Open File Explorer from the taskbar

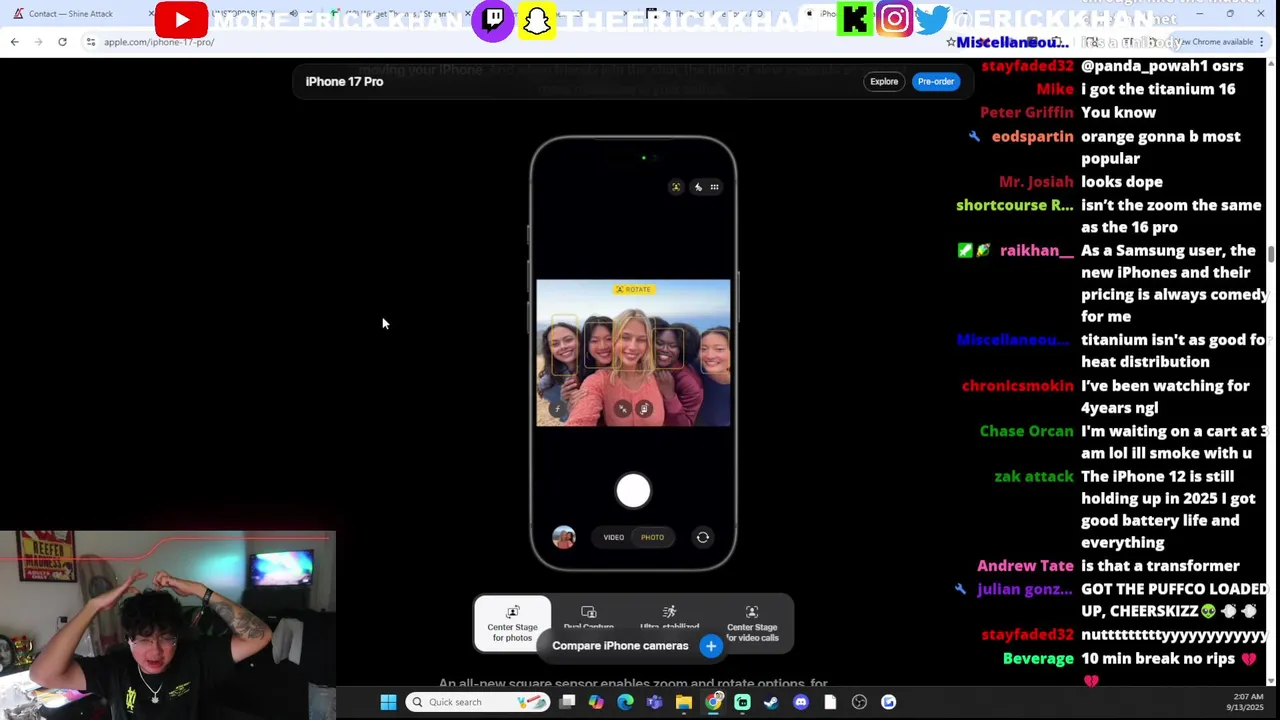(x=684, y=702)
